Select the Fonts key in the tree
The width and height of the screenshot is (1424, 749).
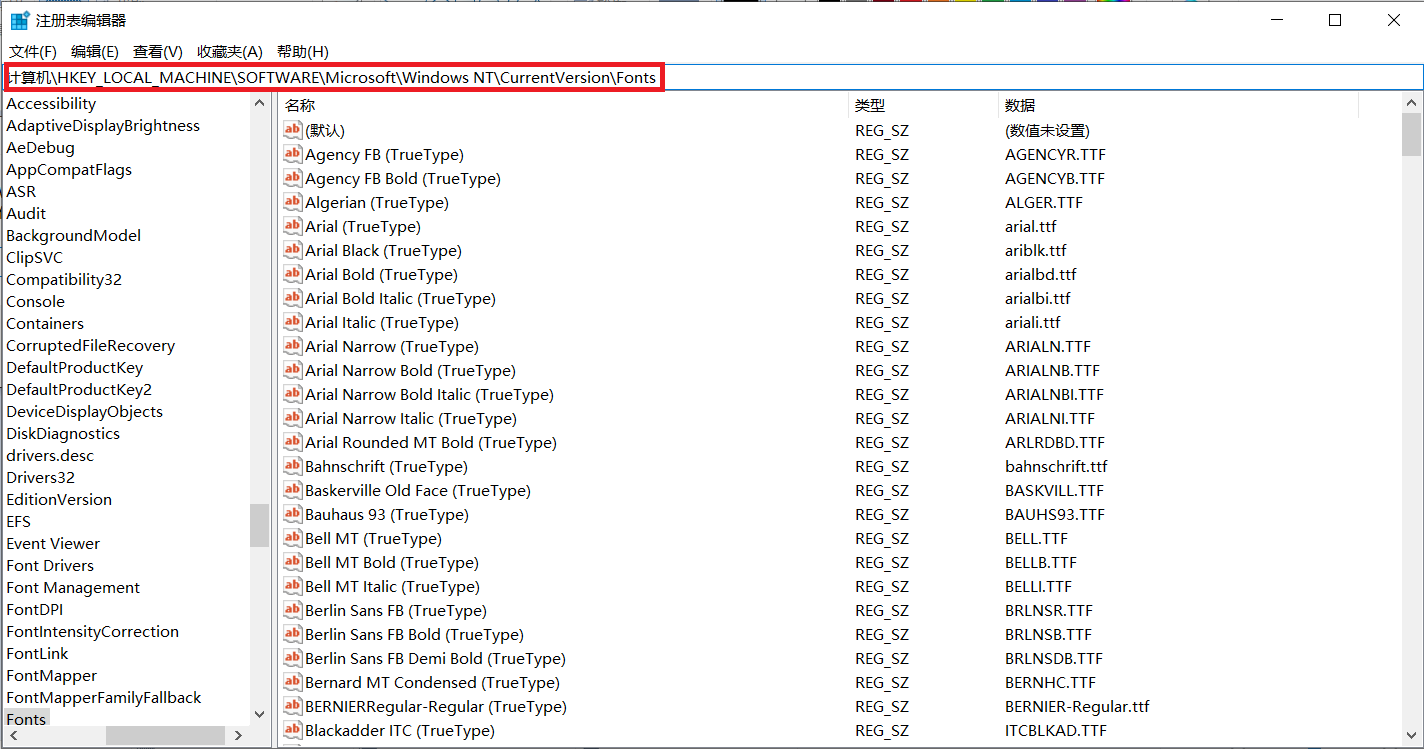pyautogui.click(x=26, y=719)
